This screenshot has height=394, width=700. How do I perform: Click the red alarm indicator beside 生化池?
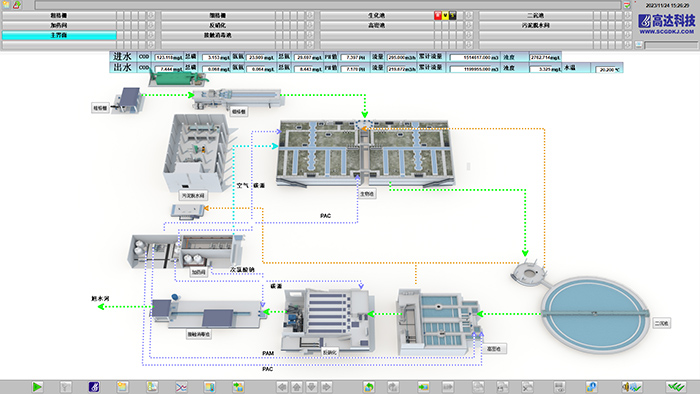(x=438, y=16)
